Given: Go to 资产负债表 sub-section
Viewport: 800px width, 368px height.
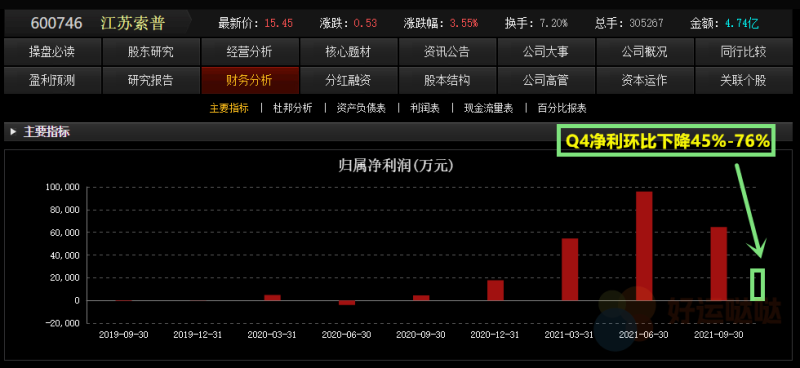Looking at the screenshot, I should (x=361, y=108).
